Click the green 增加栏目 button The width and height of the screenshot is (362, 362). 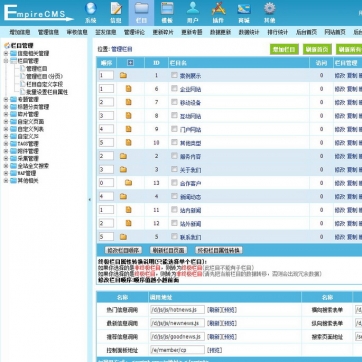(284, 49)
